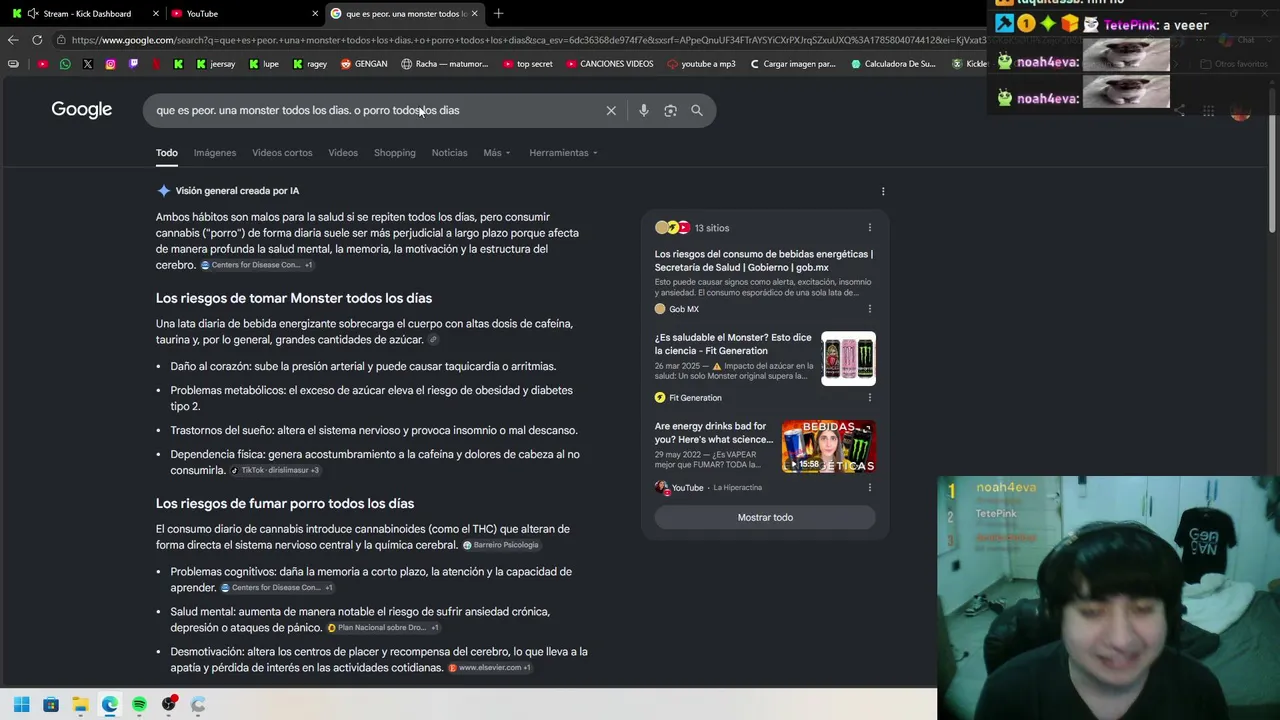Open Spotify from the taskbar
Screen dimensions: 1280x720
click(x=139, y=705)
